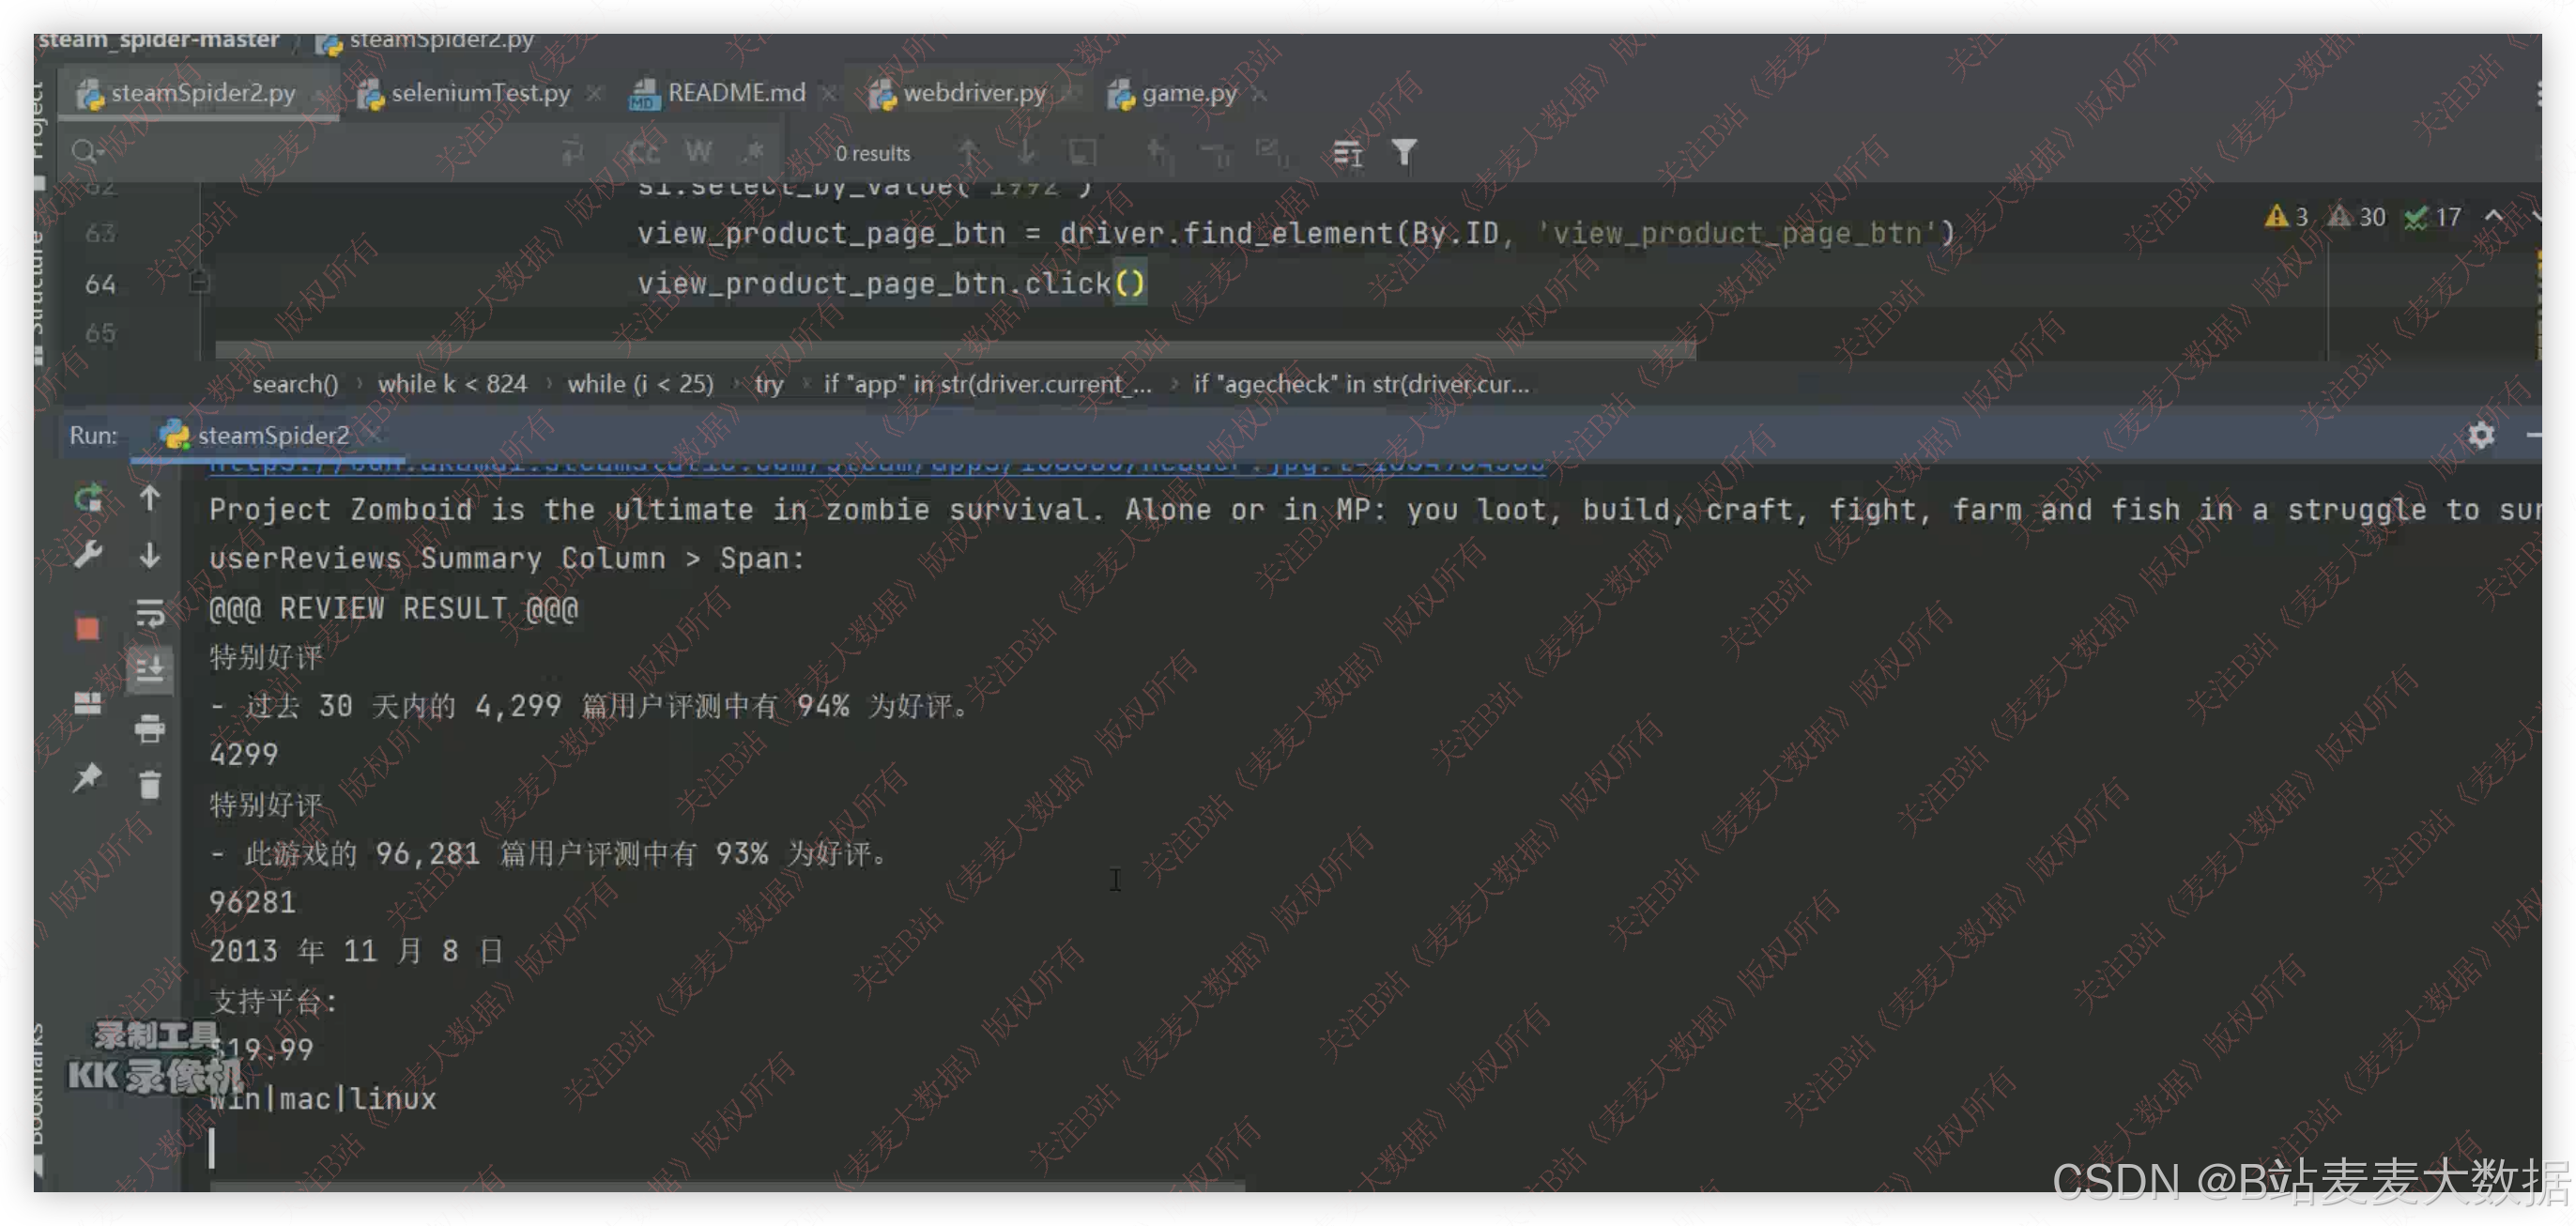This screenshot has height=1226, width=2576.
Task: Clear console output with trash icon
Action: click(150, 785)
